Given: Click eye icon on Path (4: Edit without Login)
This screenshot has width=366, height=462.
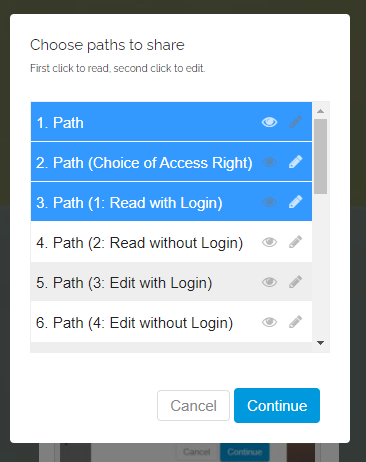Looking at the screenshot, I should 269,322.
